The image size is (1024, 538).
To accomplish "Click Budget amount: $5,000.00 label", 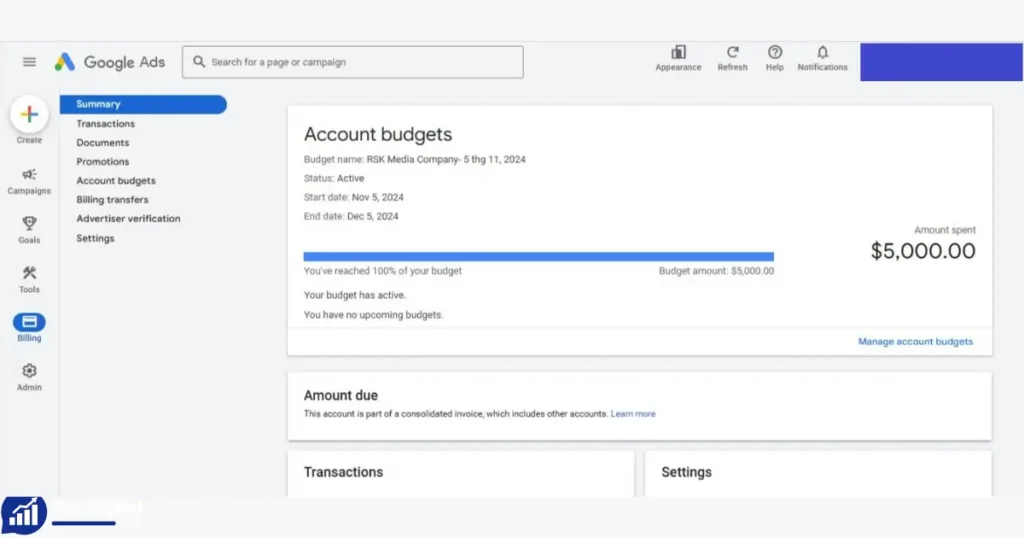I will coord(716,271).
